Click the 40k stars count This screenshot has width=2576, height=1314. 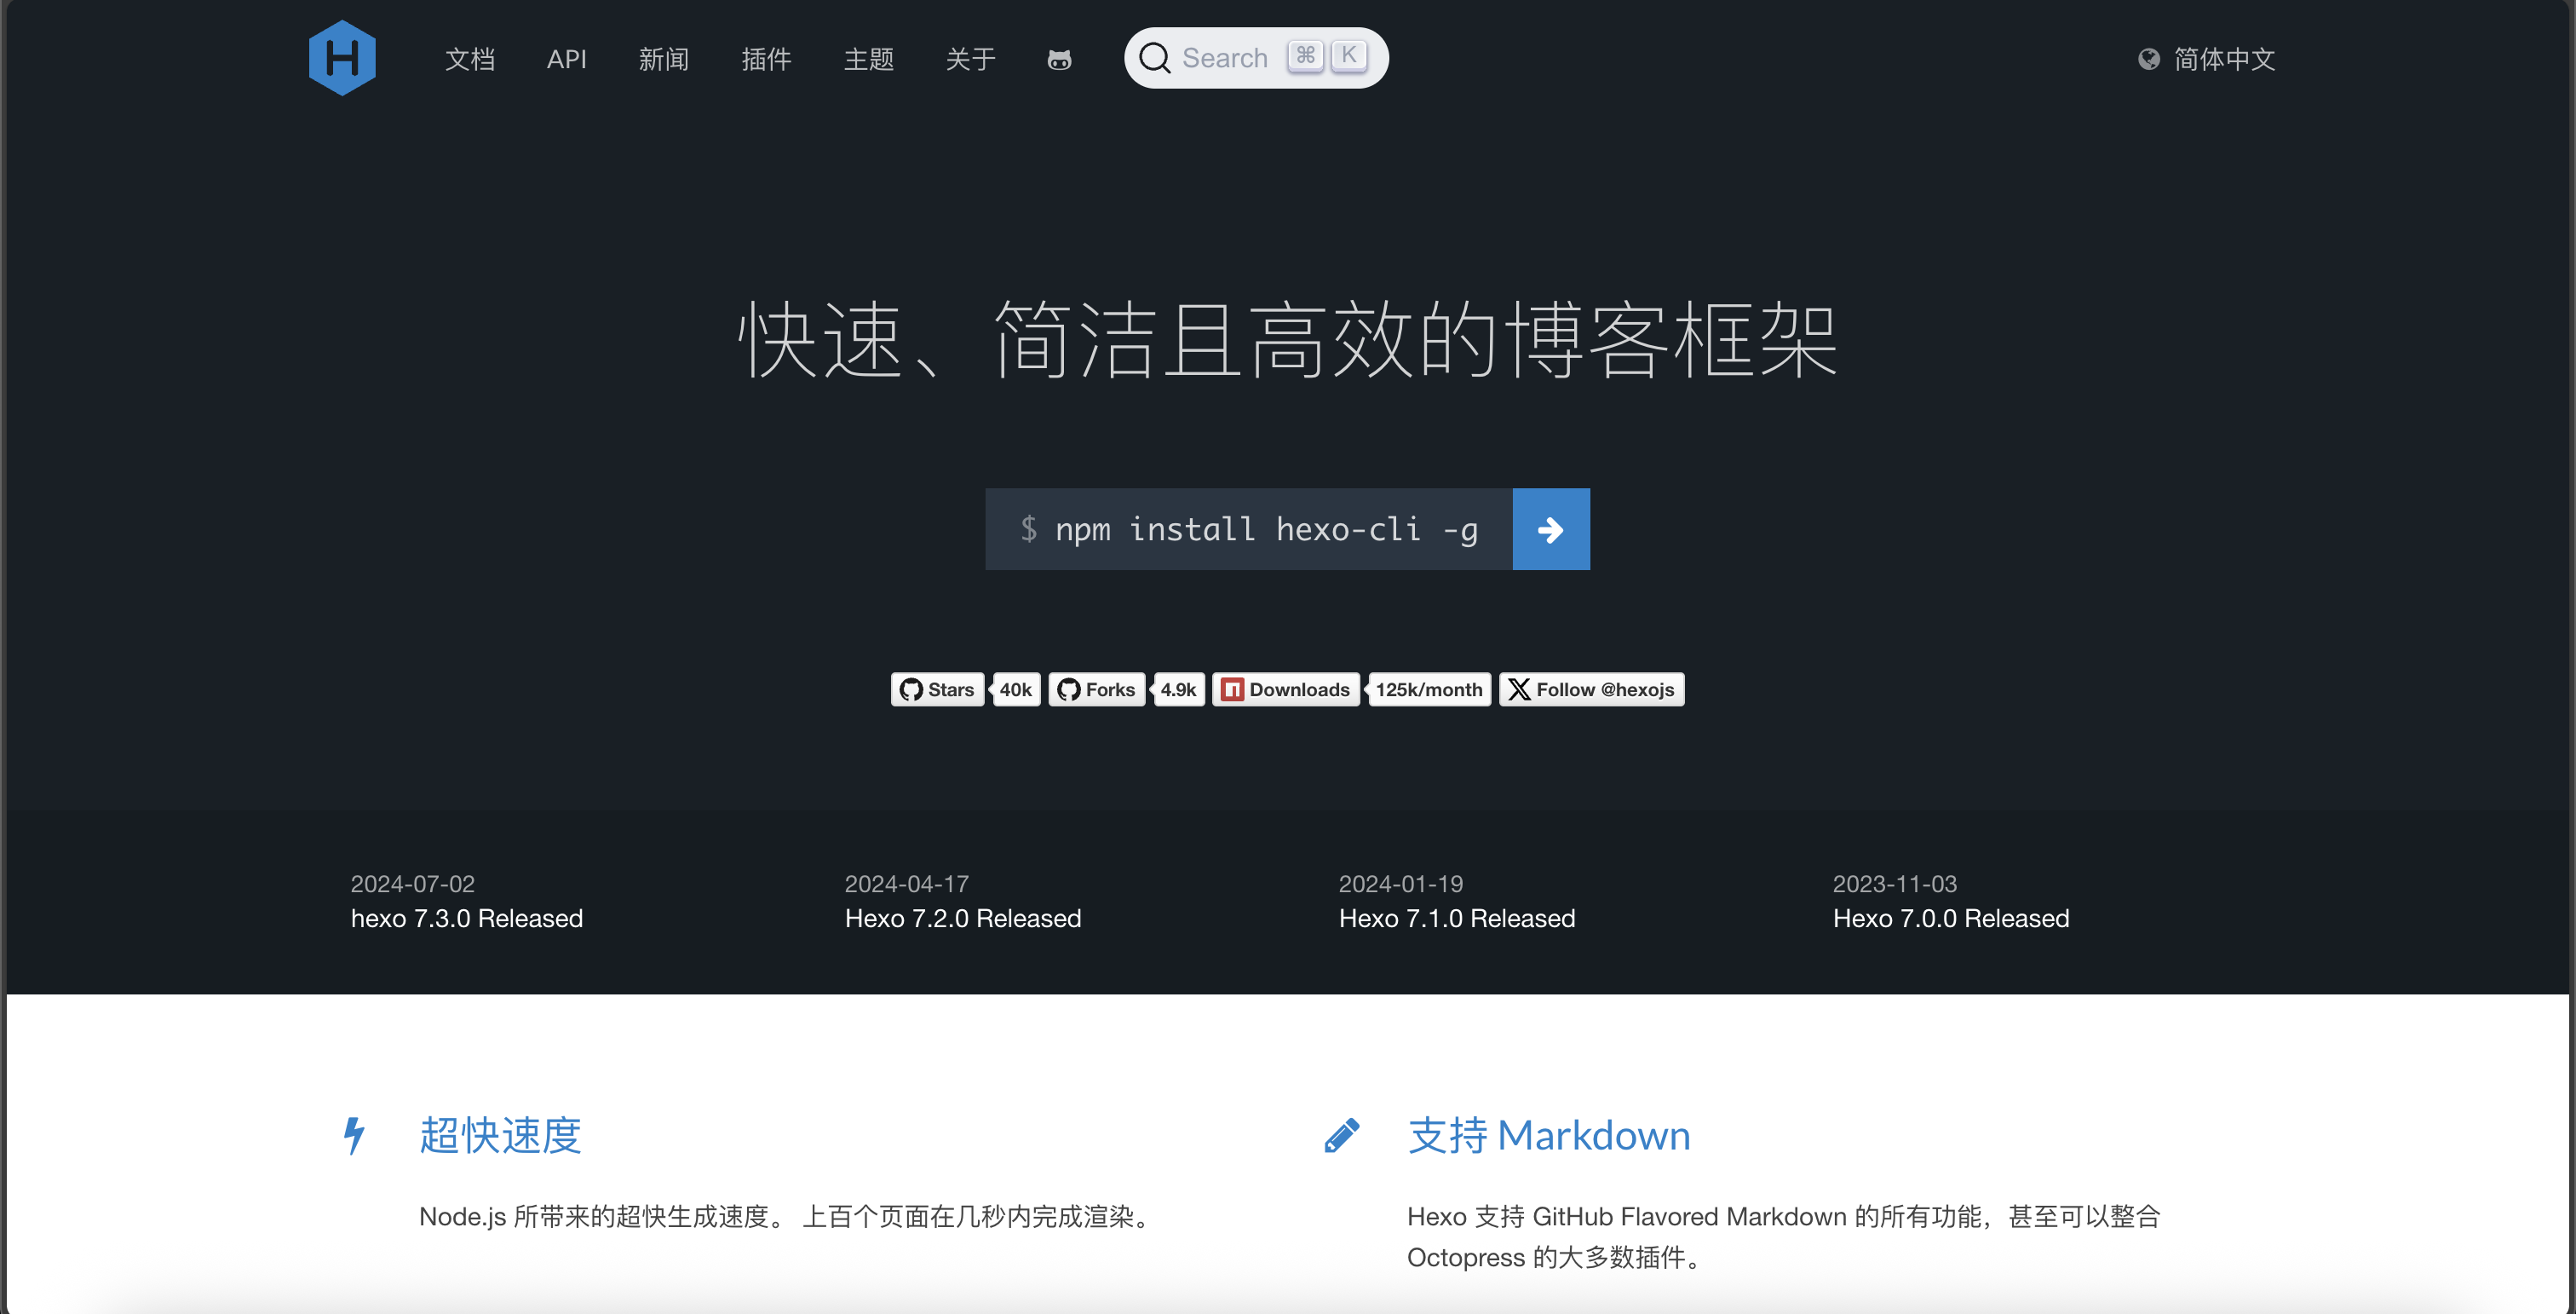[x=1016, y=689]
